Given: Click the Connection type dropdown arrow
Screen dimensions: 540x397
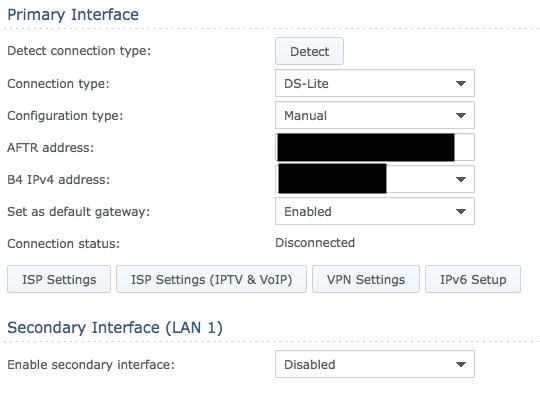Looking at the screenshot, I should click(x=461, y=83).
